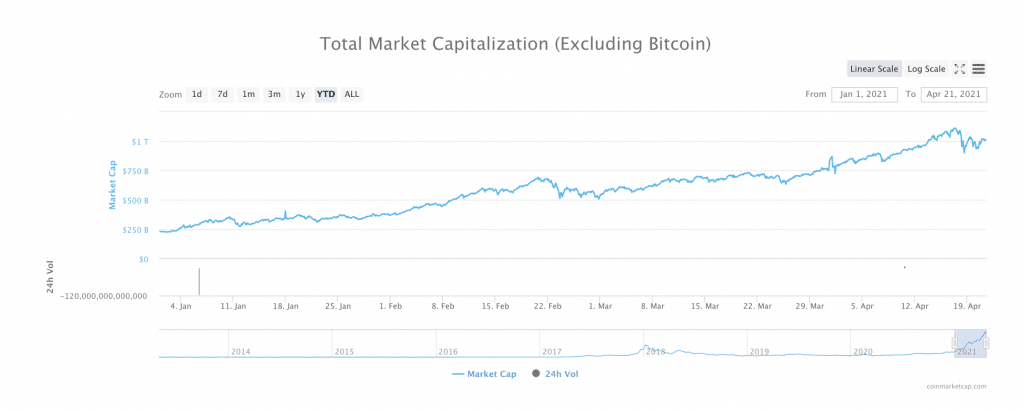Screen dimensions: 1024x411
Task: Select the YTD zoom tab
Action: (326, 94)
